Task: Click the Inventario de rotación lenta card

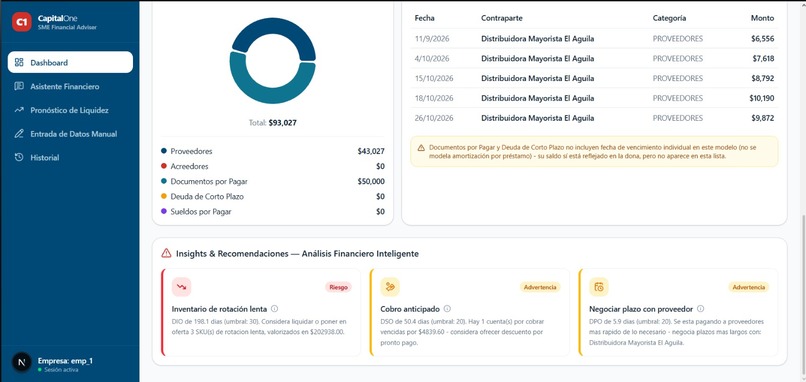Action: pyautogui.click(x=261, y=312)
